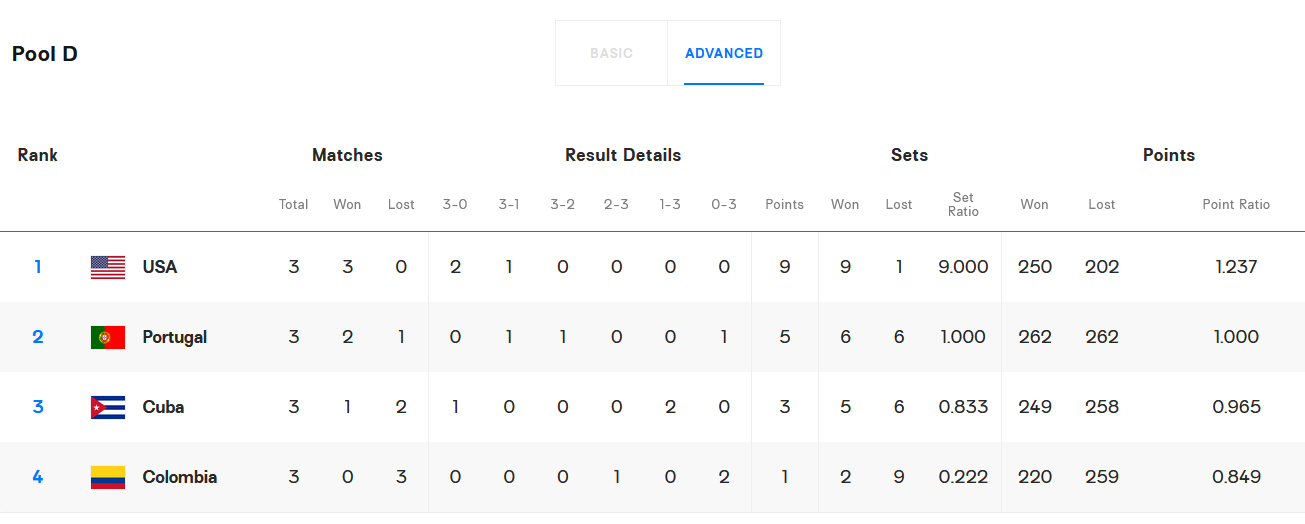This screenshot has width=1305, height=524.
Task: Click rank number 4
Action: tap(38, 477)
